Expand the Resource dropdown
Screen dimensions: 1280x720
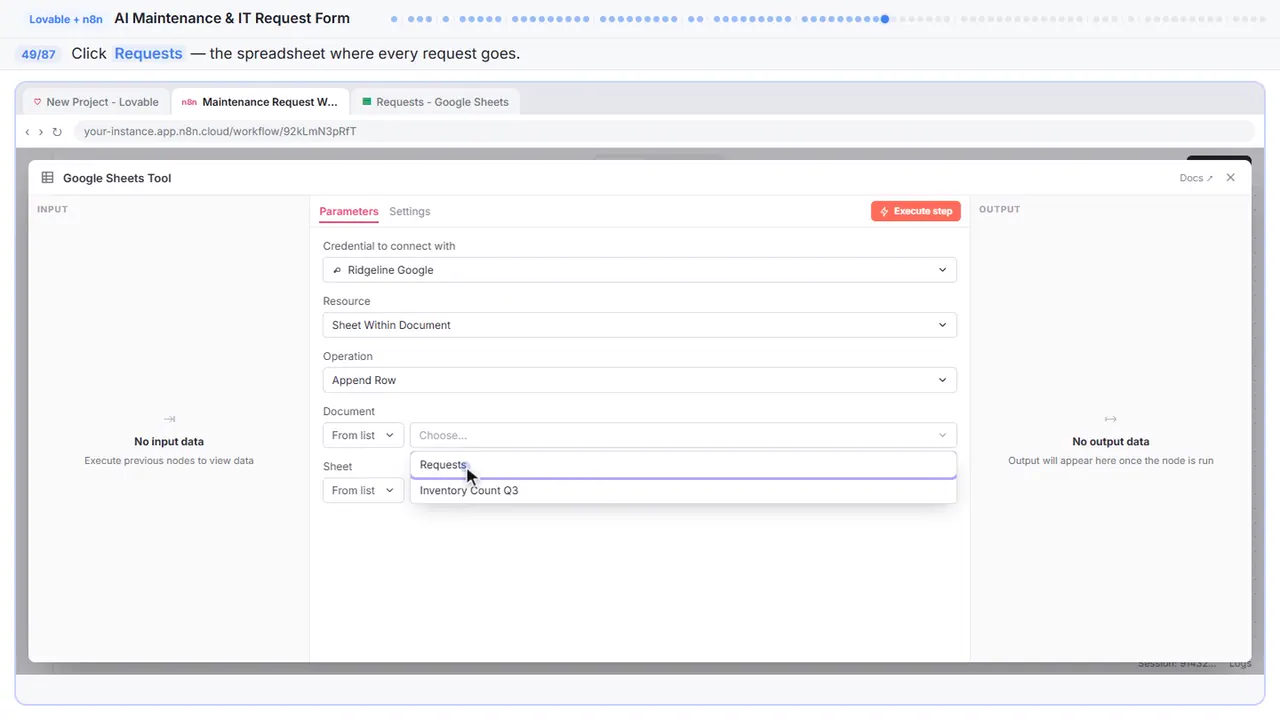tap(640, 325)
